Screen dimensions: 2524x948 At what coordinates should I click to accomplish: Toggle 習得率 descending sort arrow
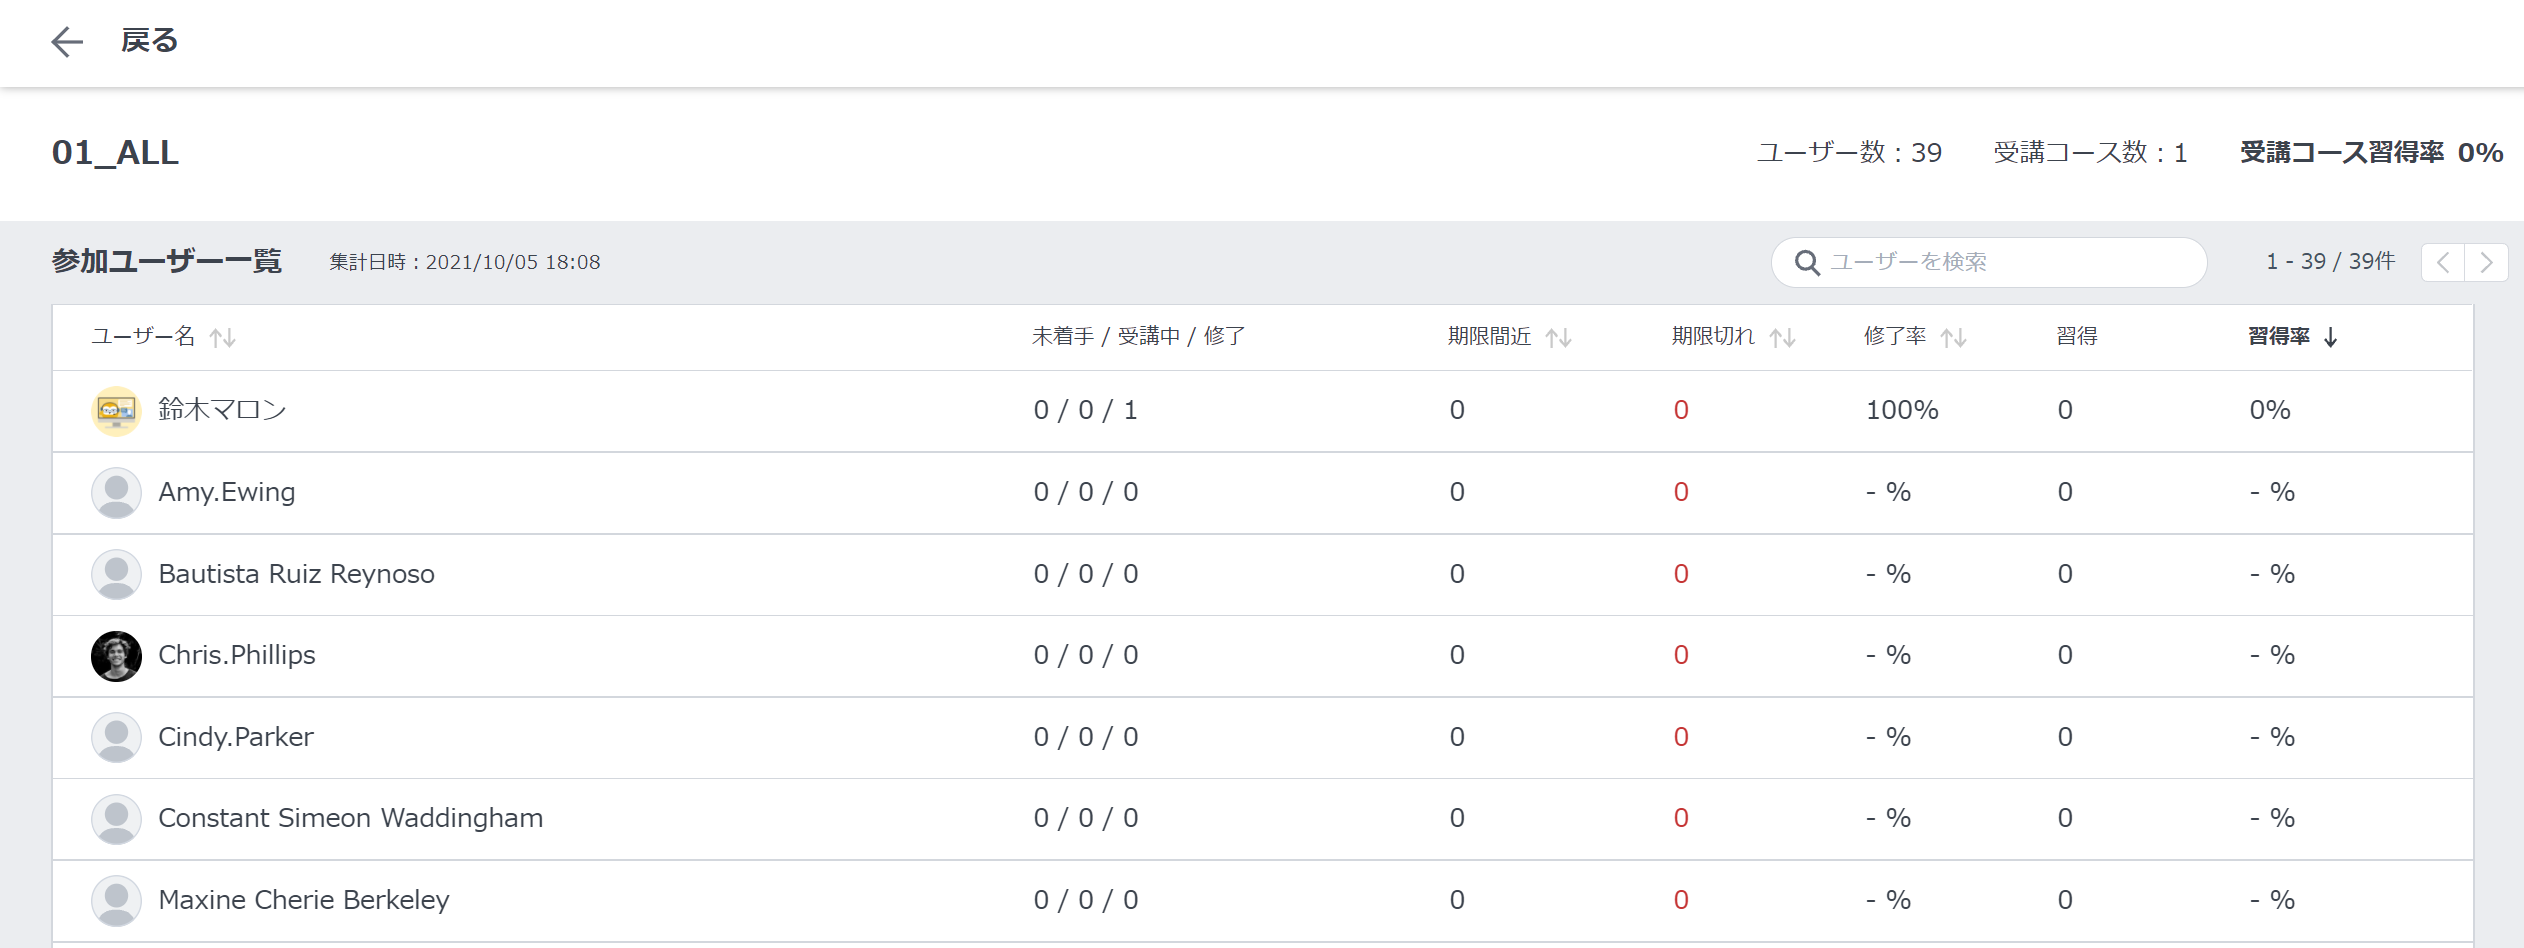pyautogui.click(x=2331, y=338)
